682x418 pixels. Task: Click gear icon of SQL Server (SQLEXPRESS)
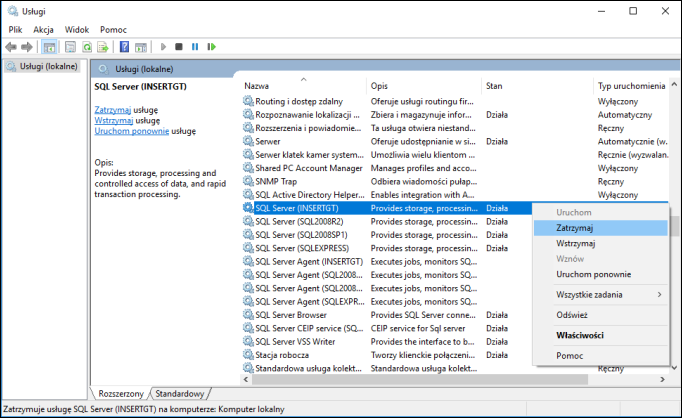click(248, 248)
